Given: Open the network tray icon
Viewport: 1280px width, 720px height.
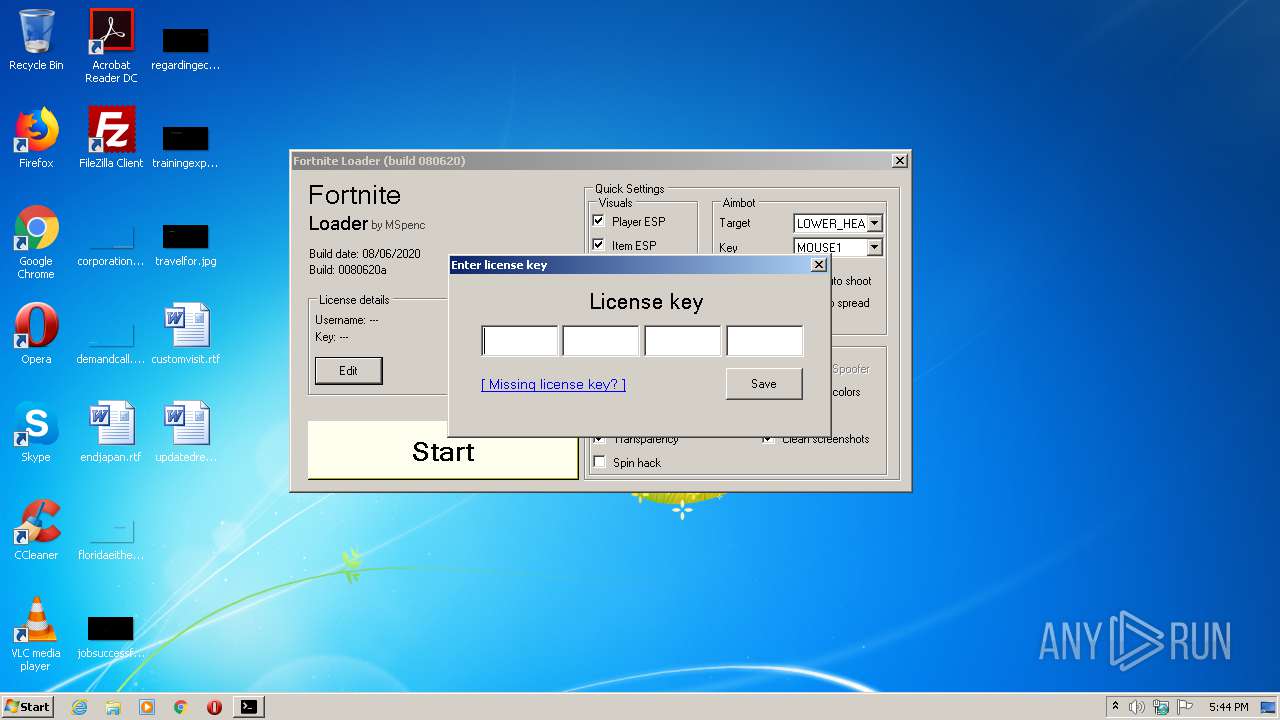Looking at the screenshot, I should 1161,707.
